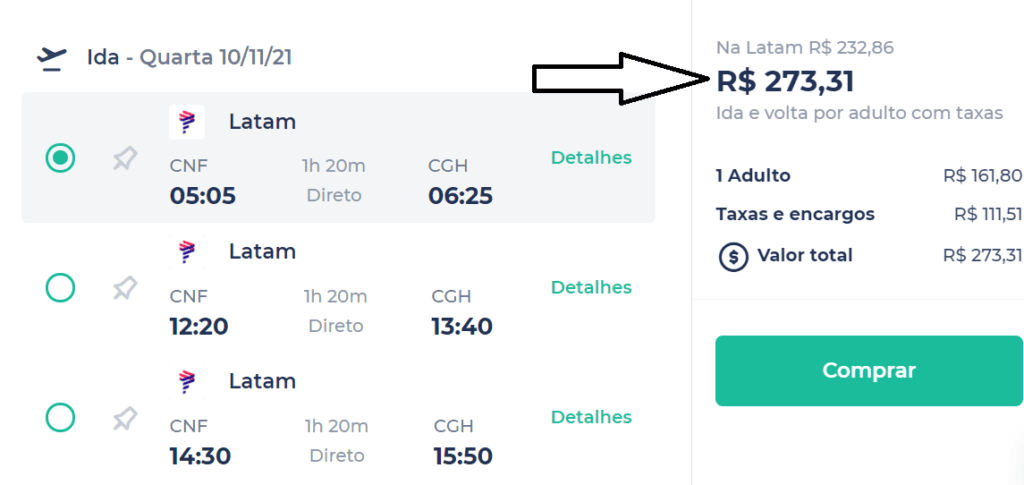Click the Latam logo on 14:30 flight
This screenshot has height=485, width=1024.
[187, 381]
